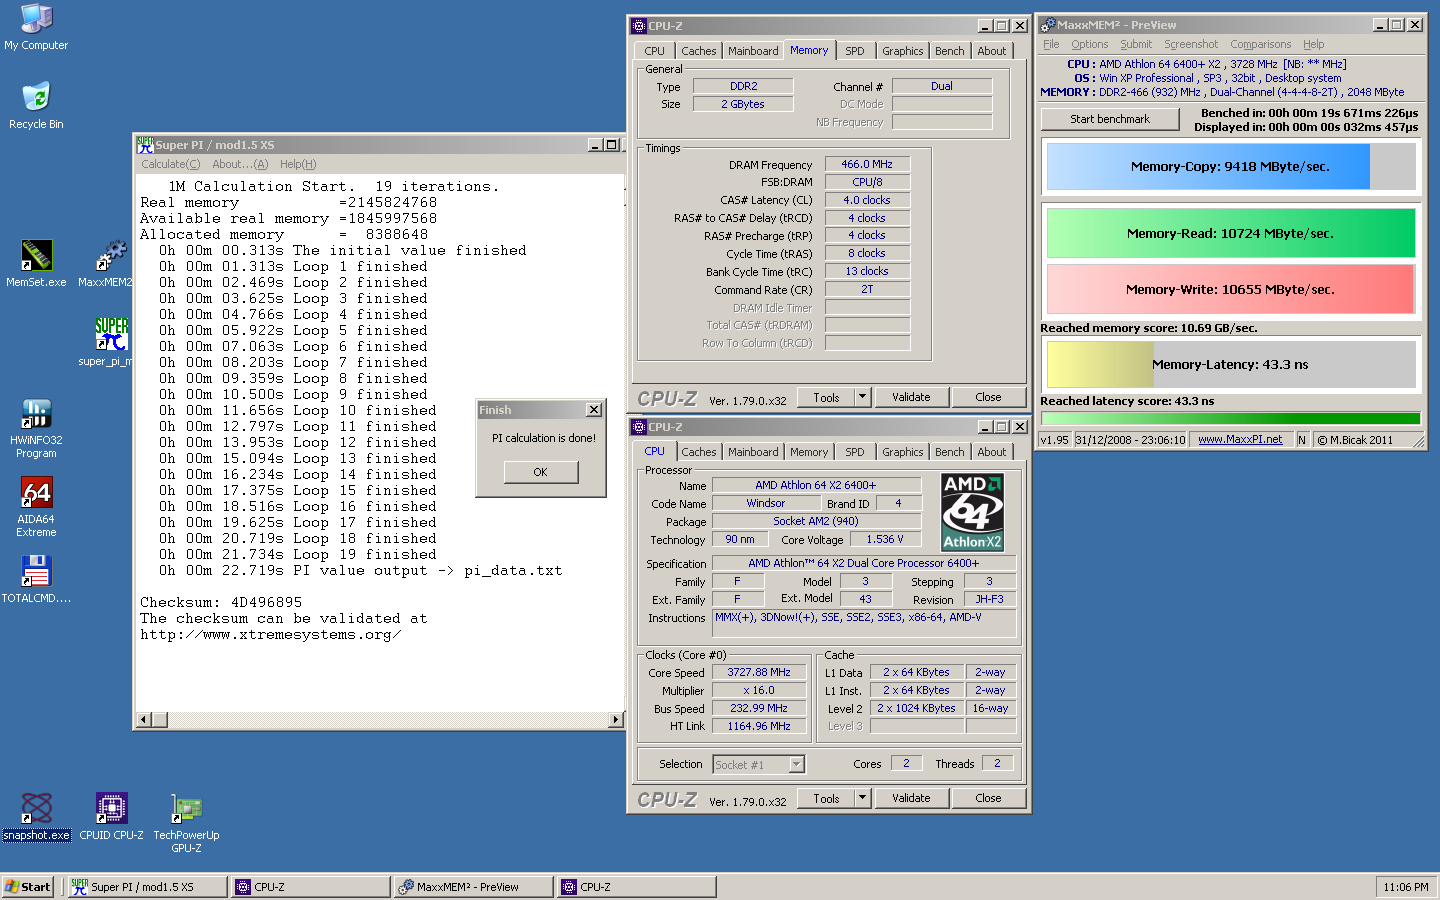
Task: Click the N status cell in MaxxMEM²
Action: (x=1302, y=440)
